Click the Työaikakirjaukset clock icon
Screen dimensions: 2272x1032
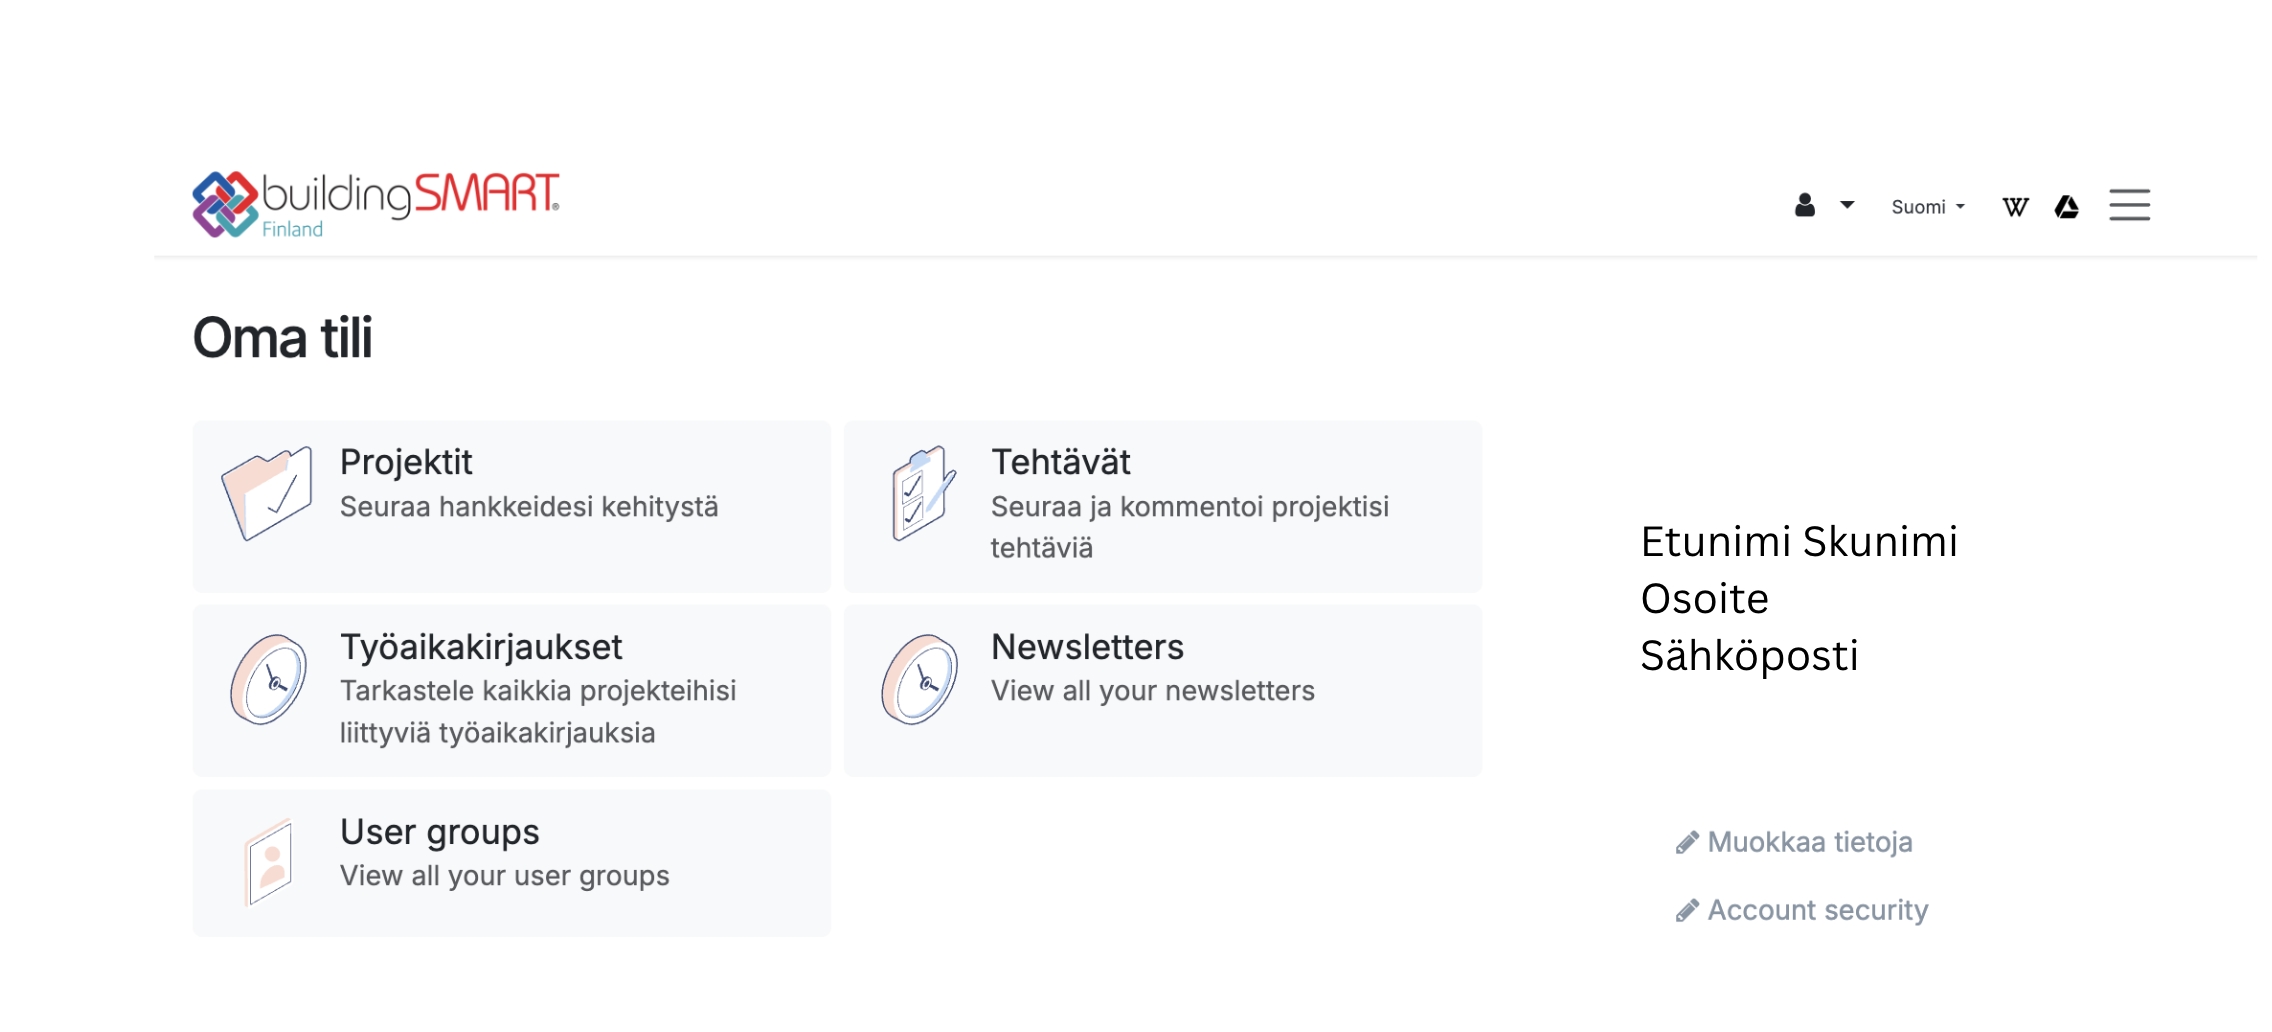tap(268, 679)
